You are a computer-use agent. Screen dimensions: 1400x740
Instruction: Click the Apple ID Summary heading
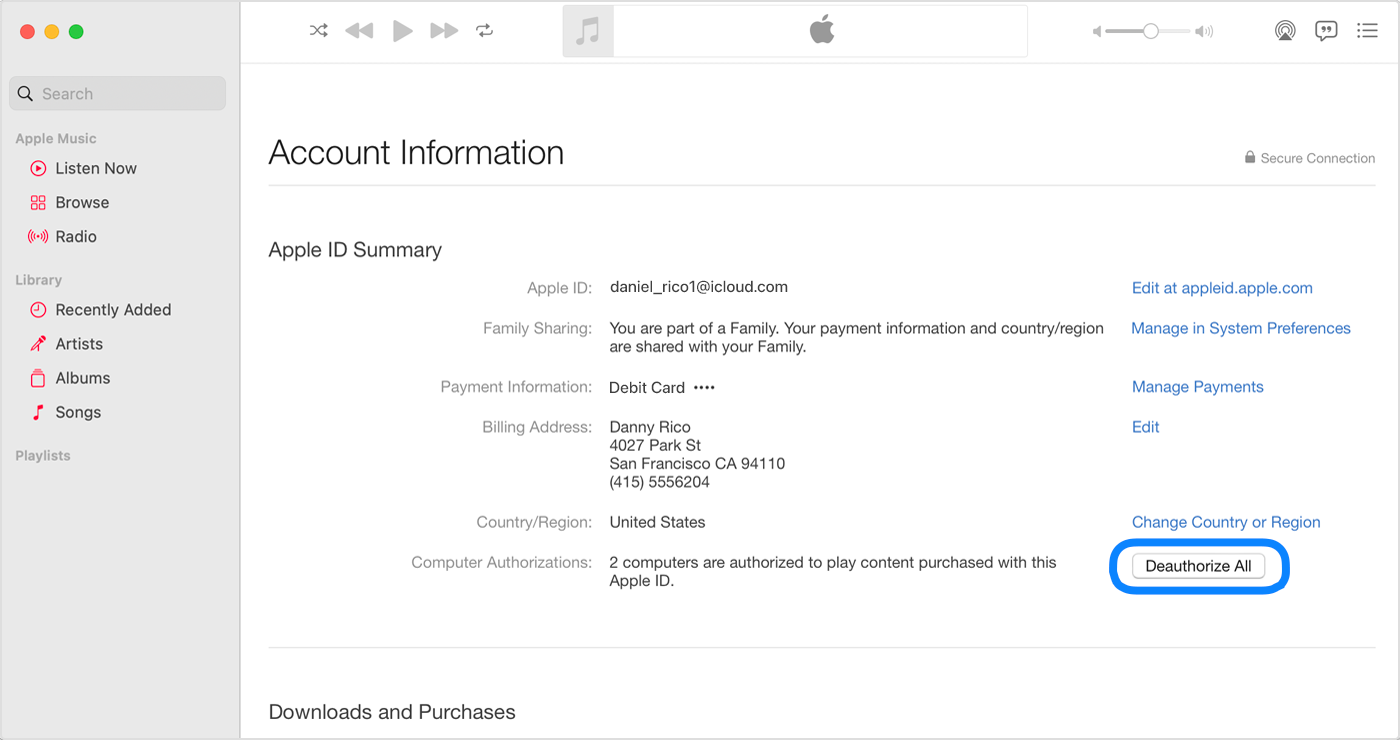(x=355, y=250)
